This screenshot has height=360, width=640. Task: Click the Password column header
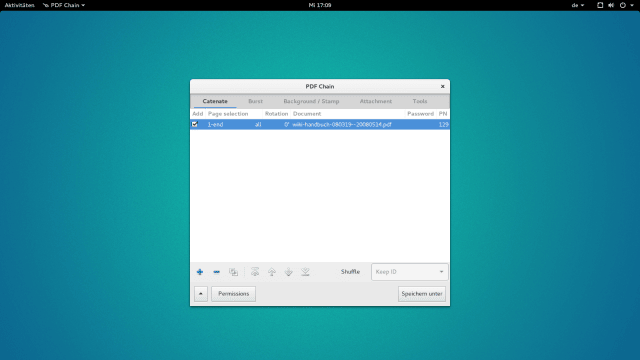(x=420, y=114)
